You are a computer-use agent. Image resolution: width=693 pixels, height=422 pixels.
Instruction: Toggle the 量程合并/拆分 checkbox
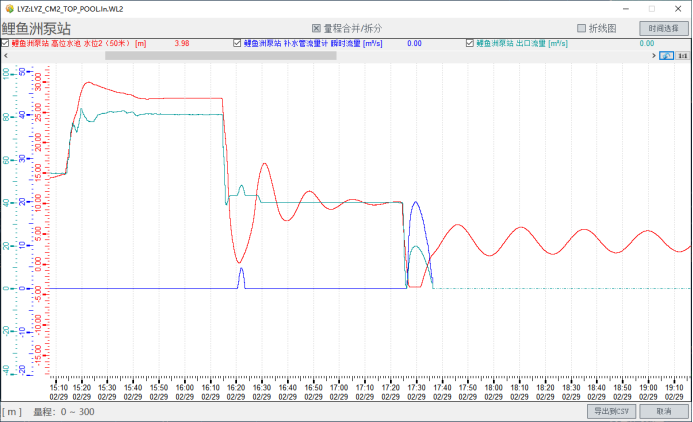coord(317,28)
